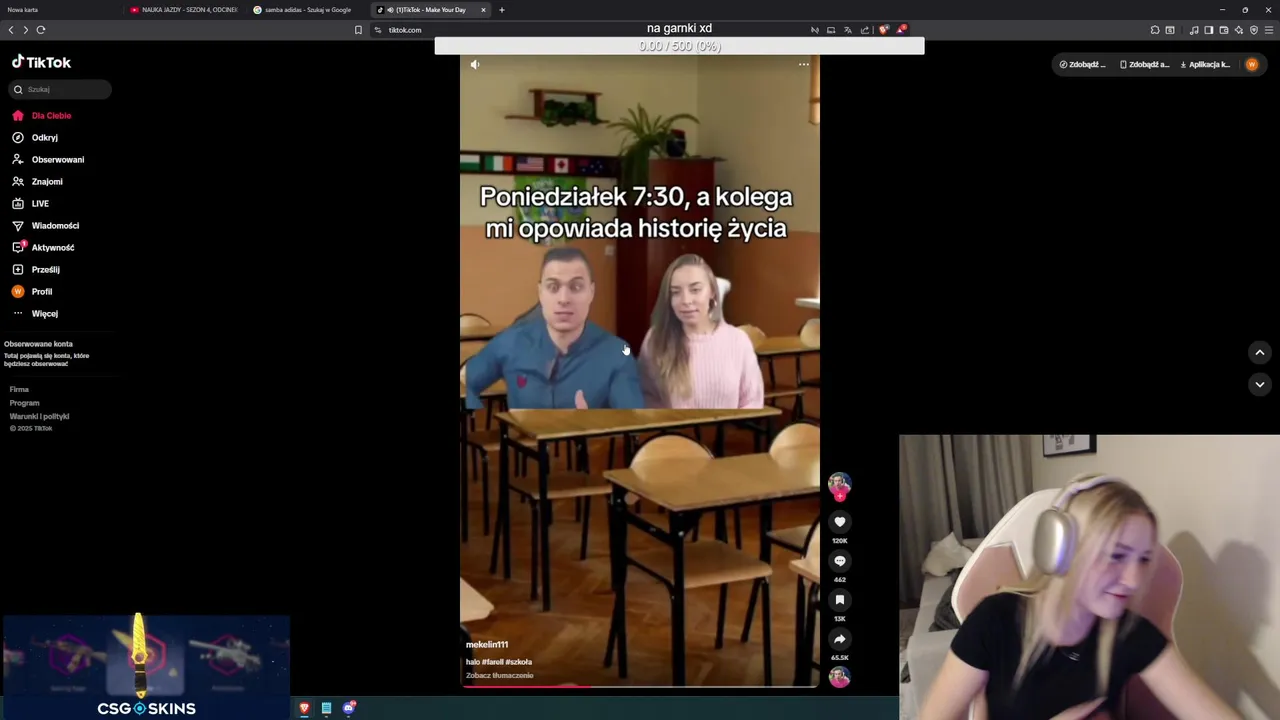The image size is (1280, 720).
Task: Click the browser share page icon
Action: click(x=865, y=30)
